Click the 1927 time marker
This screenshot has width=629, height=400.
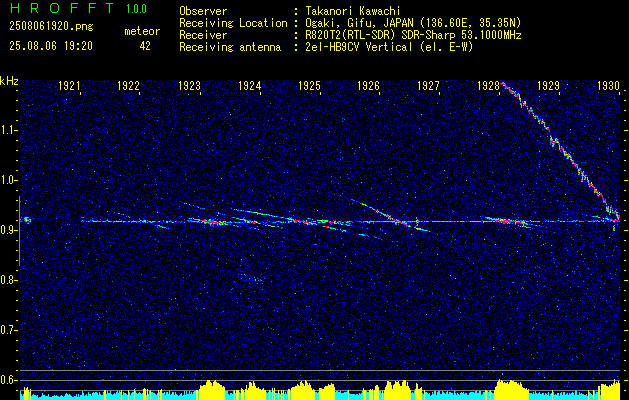tap(428, 85)
